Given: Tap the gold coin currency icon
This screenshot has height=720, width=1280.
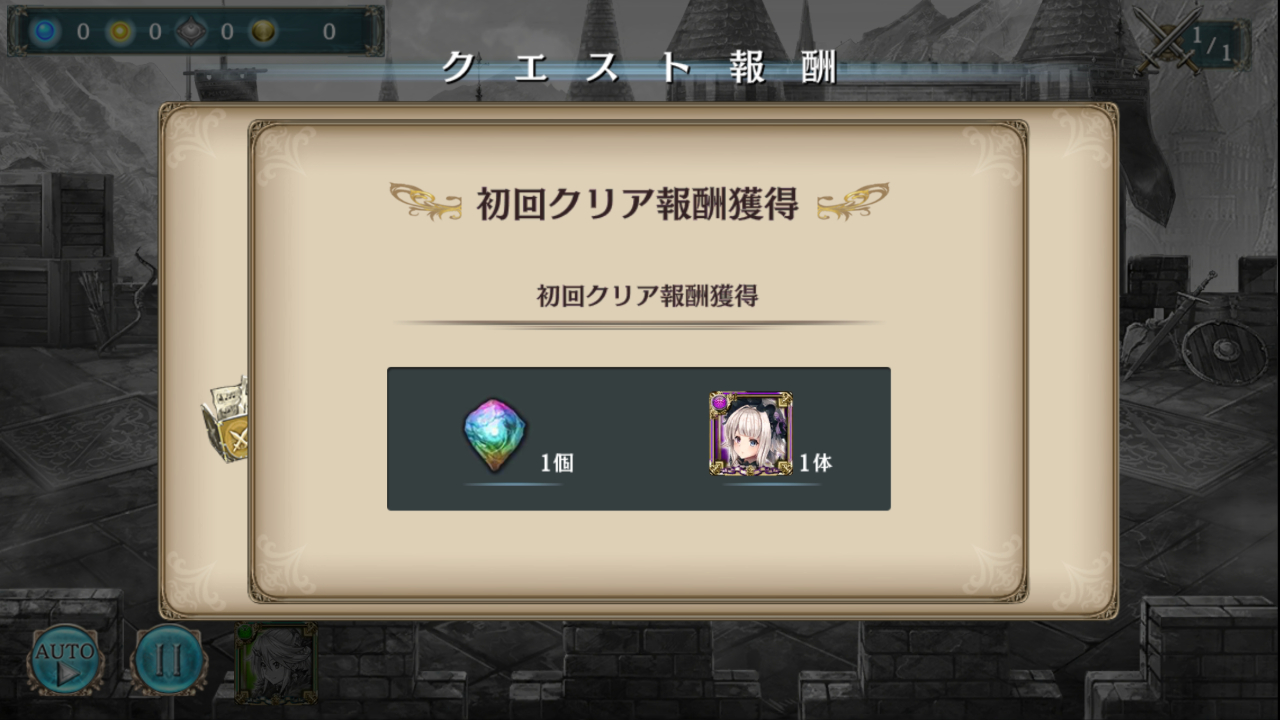Looking at the screenshot, I should 120,31.
